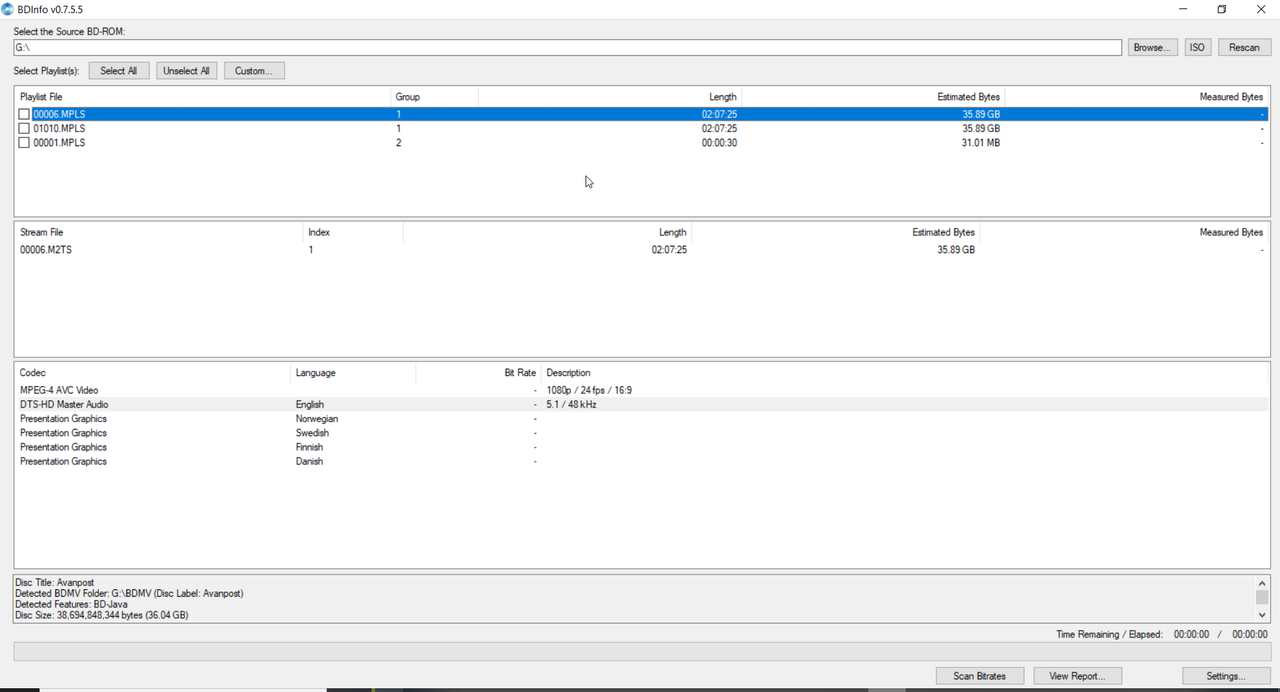Image resolution: width=1280 pixels, height=692 pixels.
Task: Open View Report...
Action: pos(1077,676)
